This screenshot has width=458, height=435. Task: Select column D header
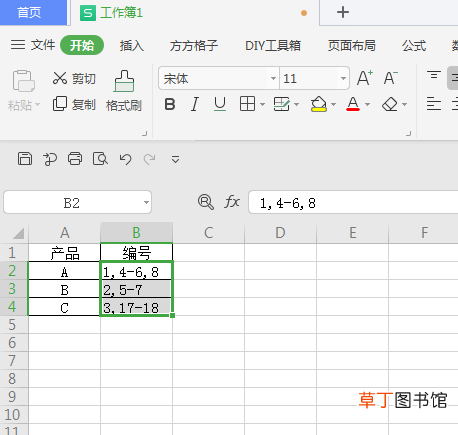click(x=281, y=233)
